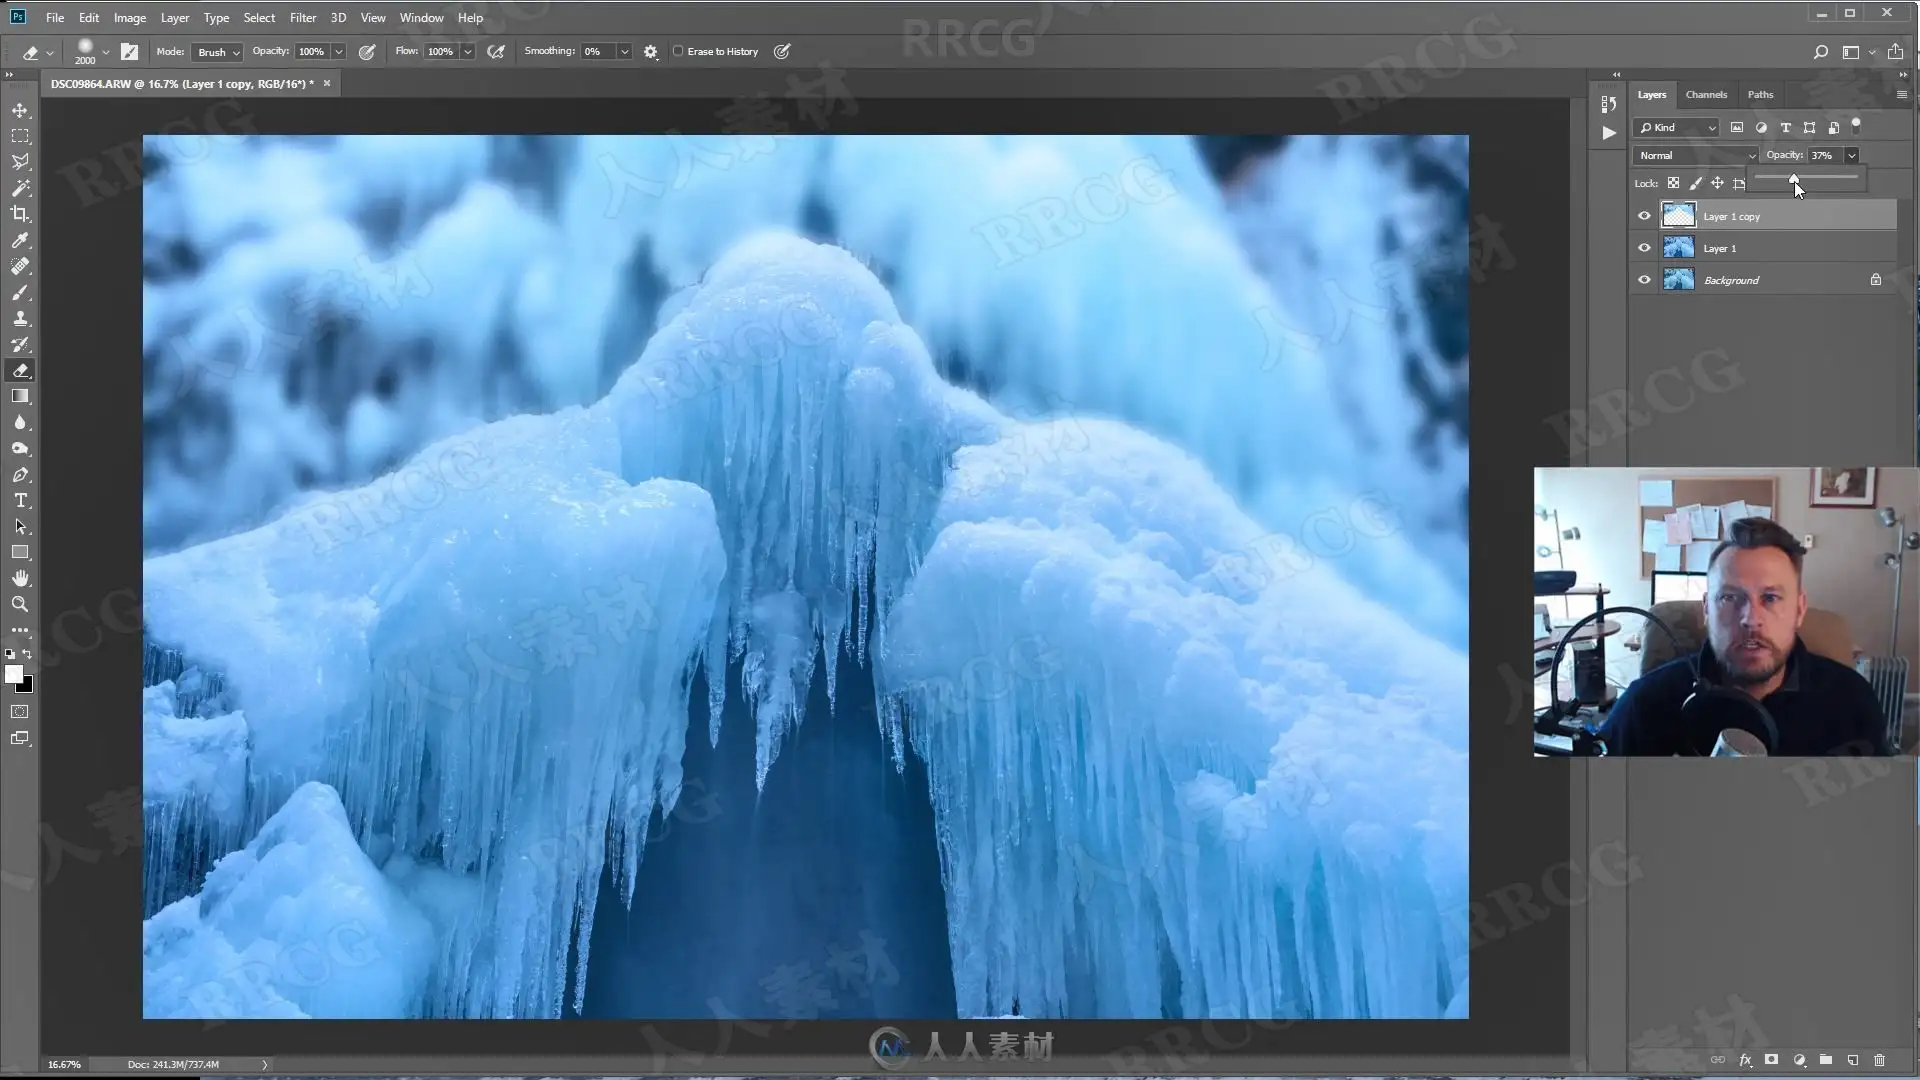Open the Filter menu
This screenshot has width=1920, height=1080.
pos(303,17)
